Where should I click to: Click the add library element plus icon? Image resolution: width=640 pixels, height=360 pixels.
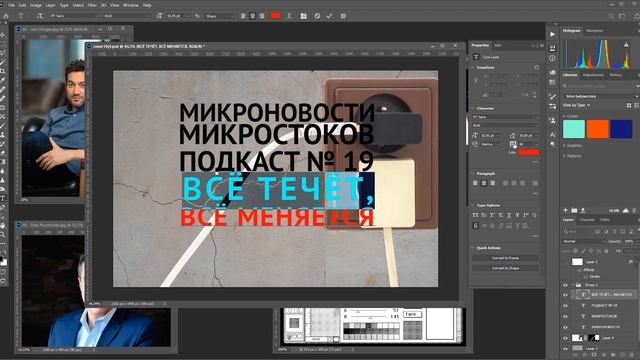click(566, 210)
